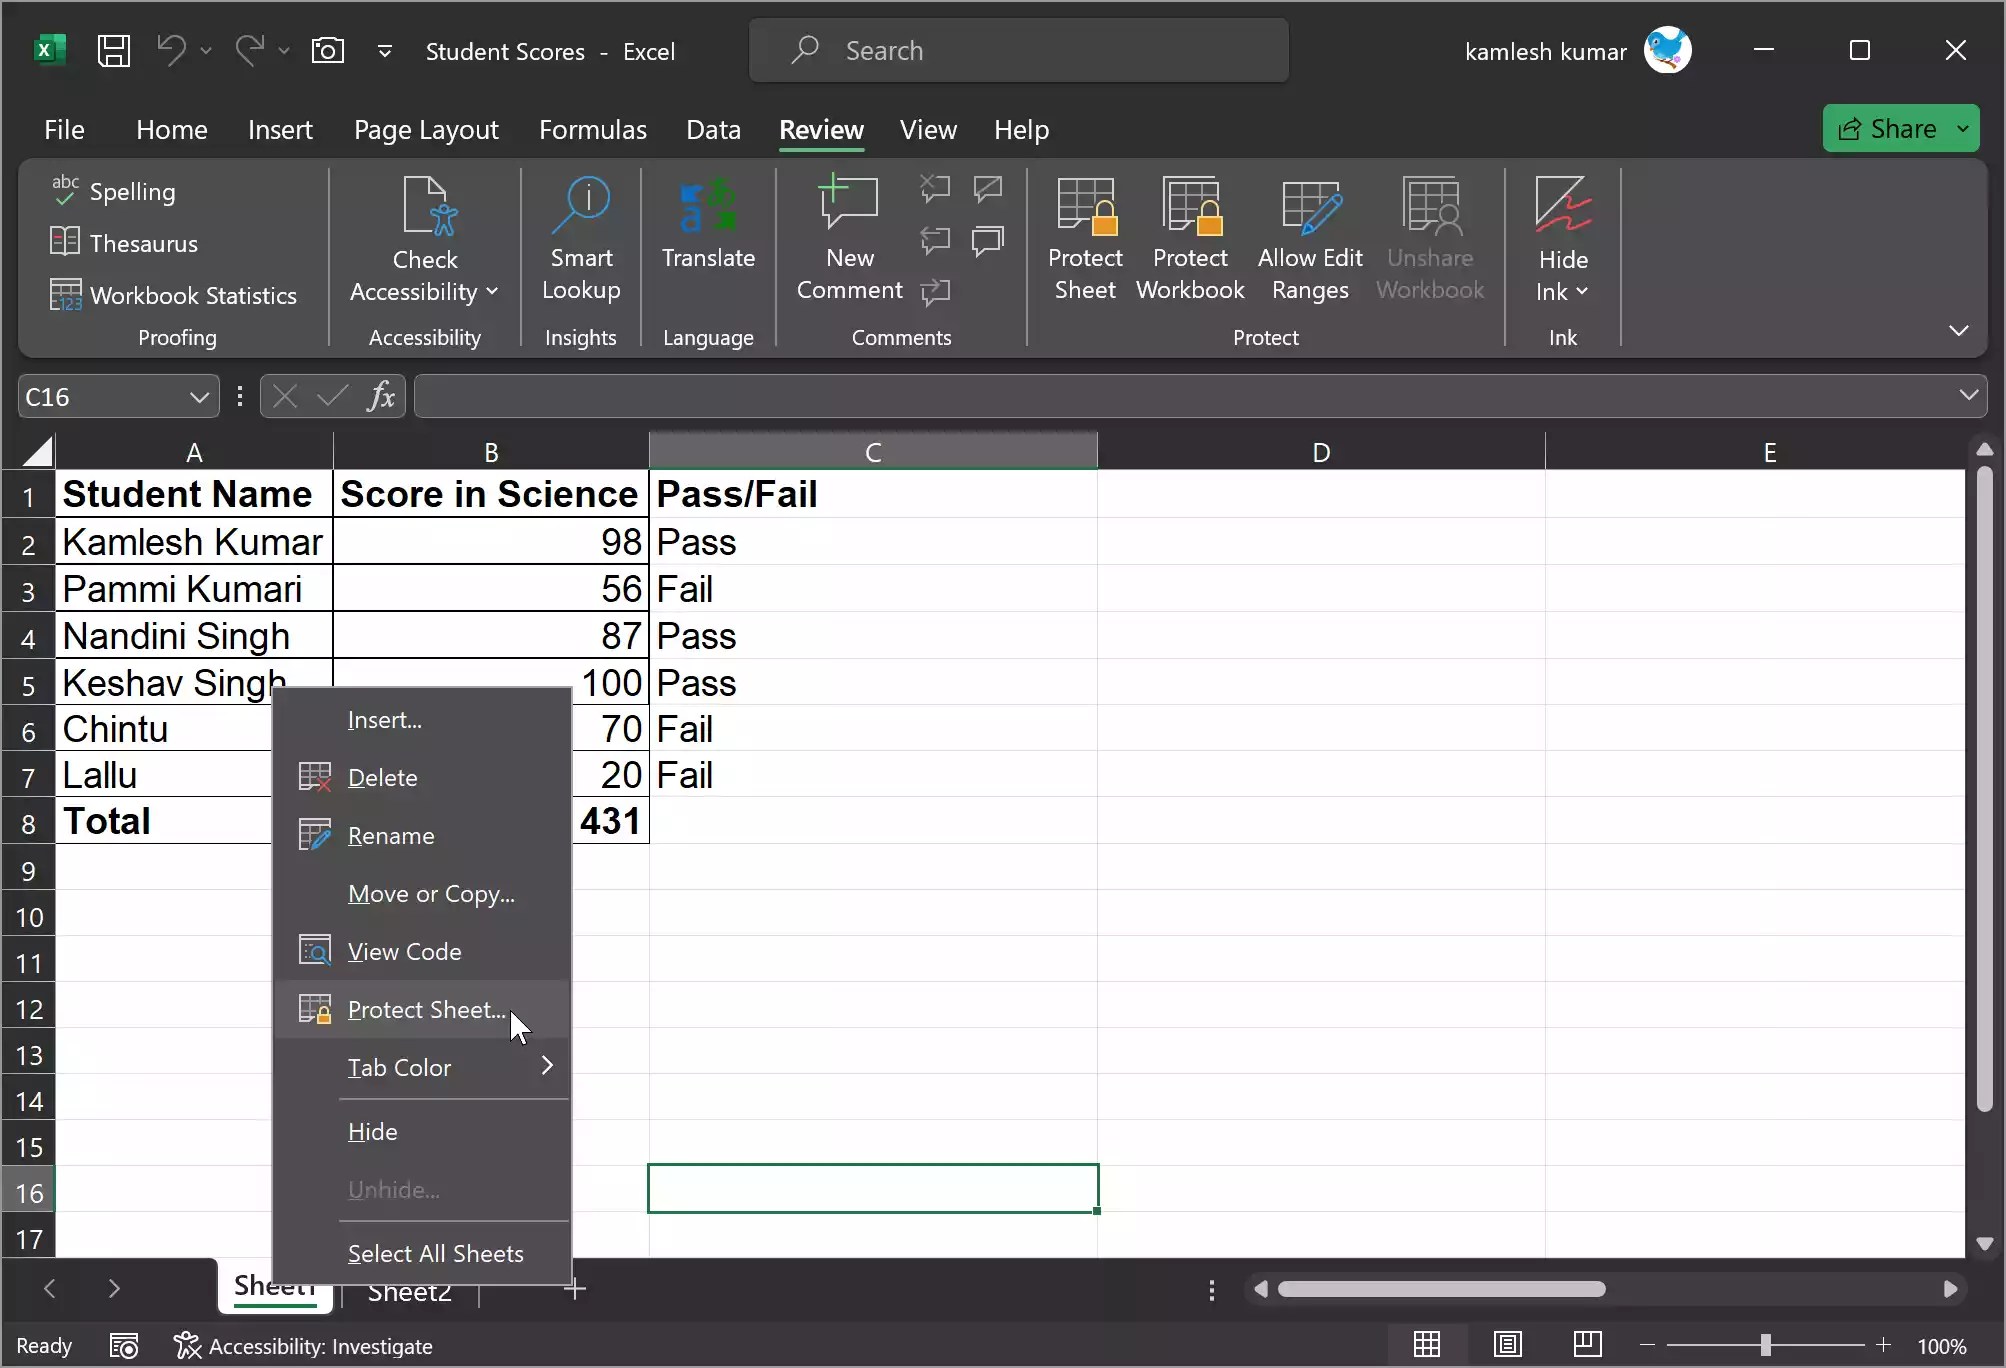The image size is (2006, 1368).
Task: Check document accessibility
Action: (x=425, y=240)
